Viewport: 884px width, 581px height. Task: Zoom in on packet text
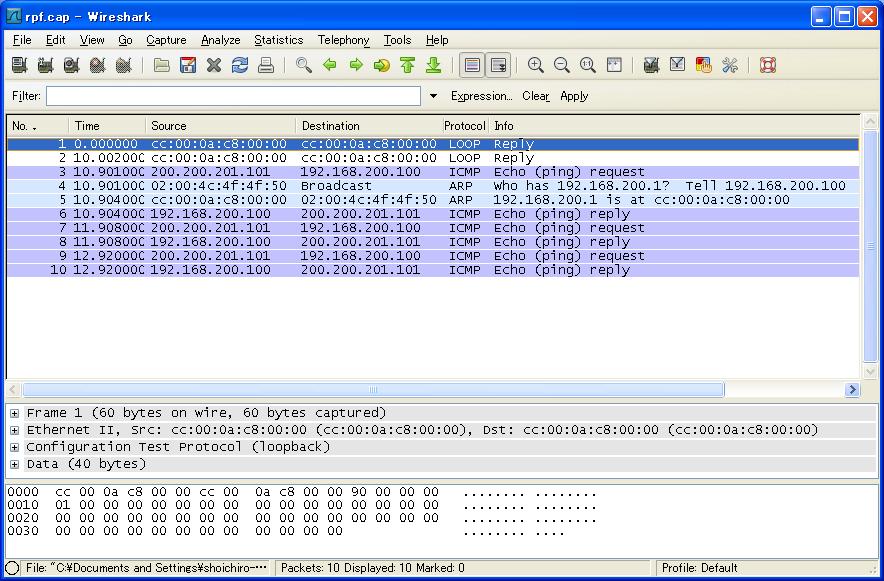click(536, 65)
